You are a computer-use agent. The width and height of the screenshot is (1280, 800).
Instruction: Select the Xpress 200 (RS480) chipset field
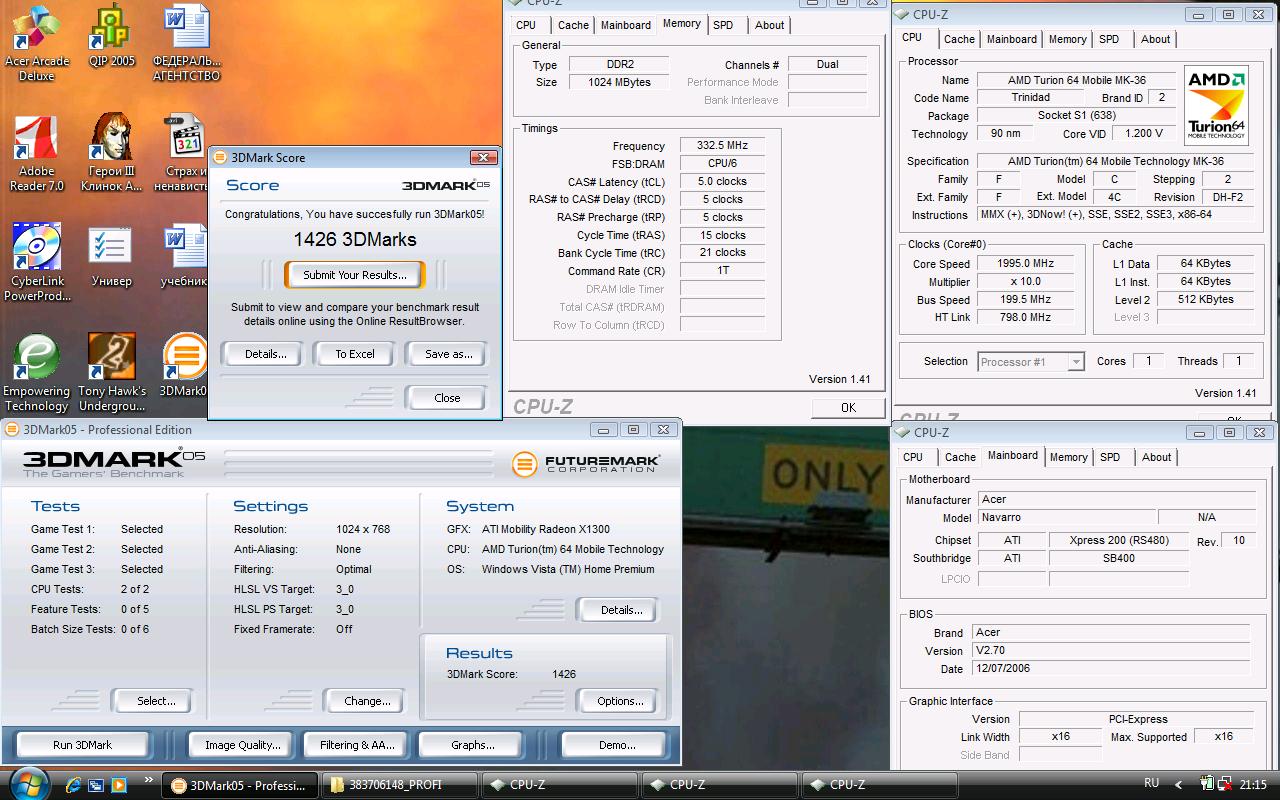(x=1118, y=541)
